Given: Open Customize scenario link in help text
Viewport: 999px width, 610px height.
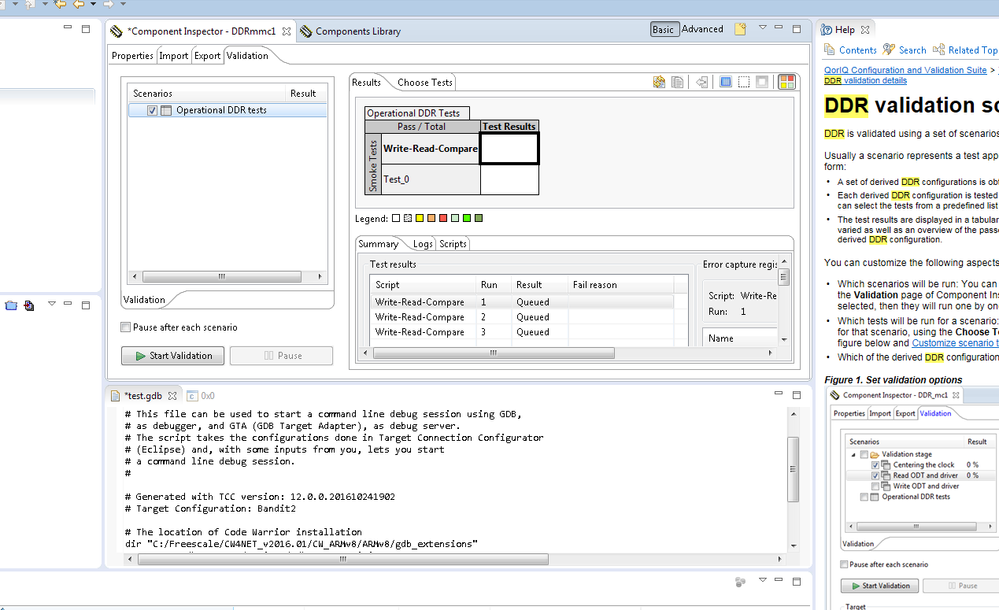Looking at the screenshot, I should pyautogui.click(x=955, y=343).
